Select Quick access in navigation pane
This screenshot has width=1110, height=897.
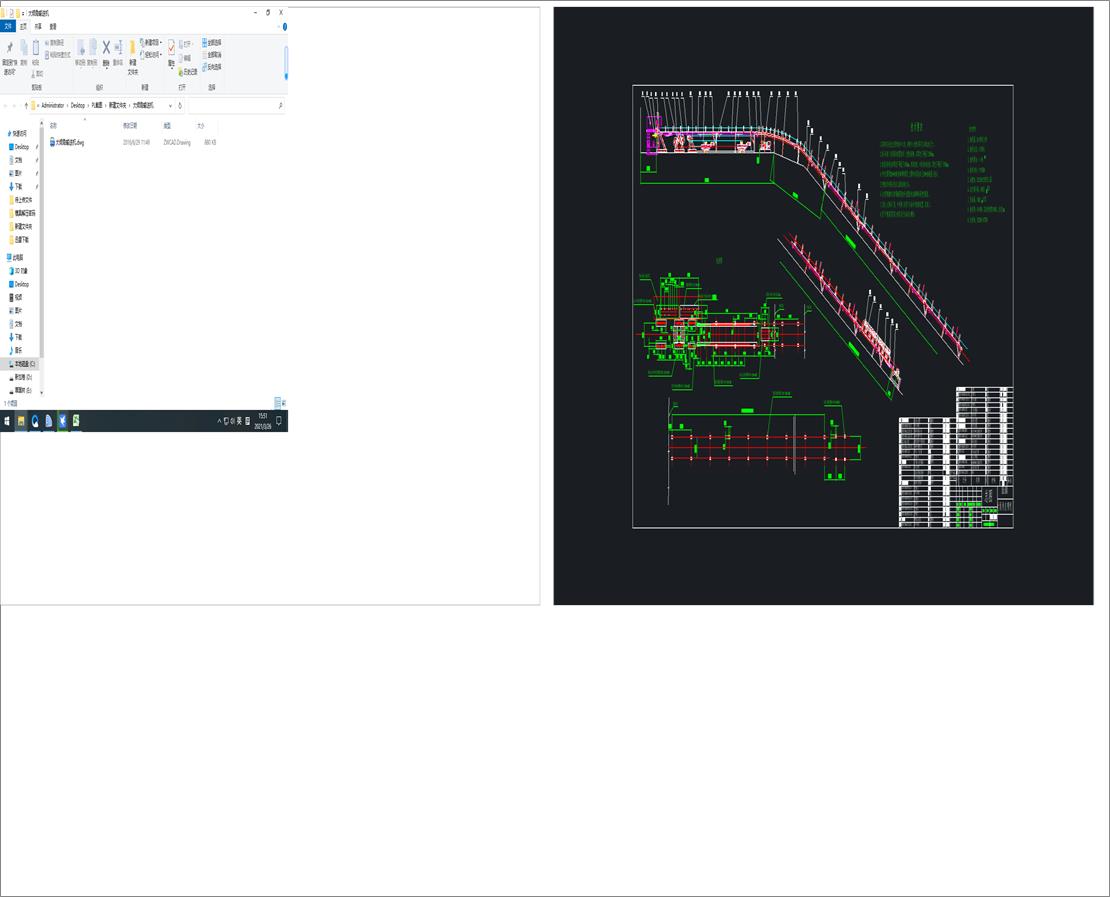pos(17,133)
